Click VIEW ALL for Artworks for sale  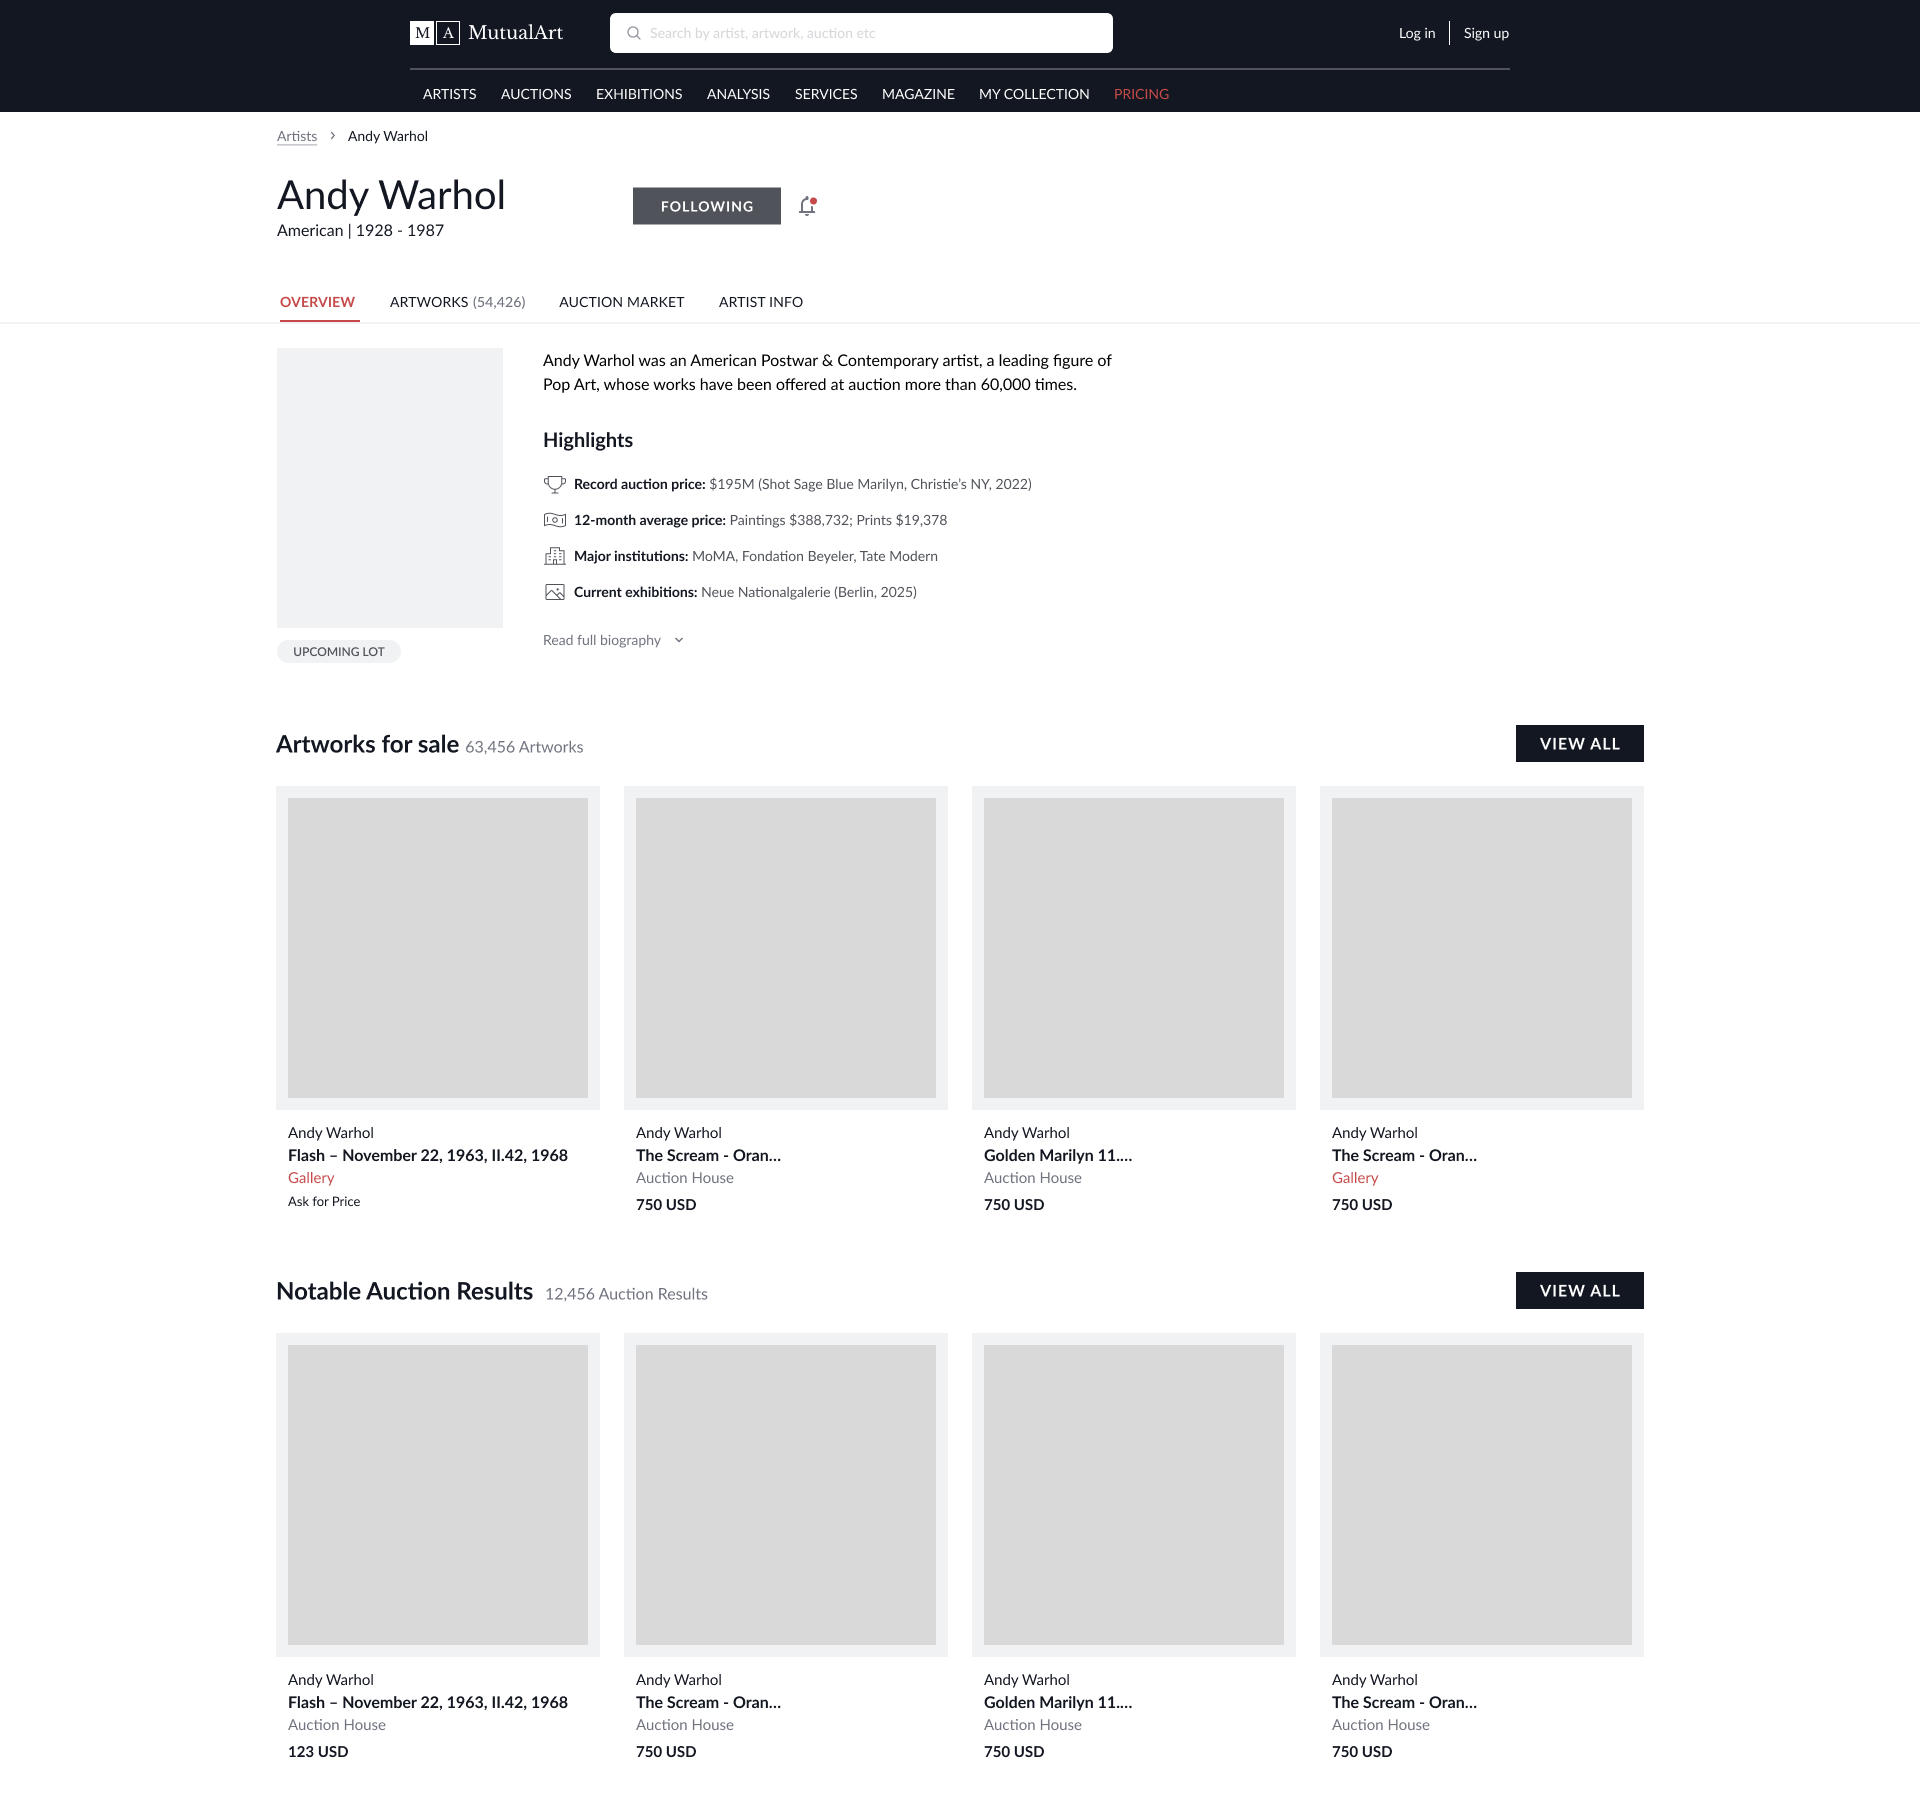(1580, 744)
